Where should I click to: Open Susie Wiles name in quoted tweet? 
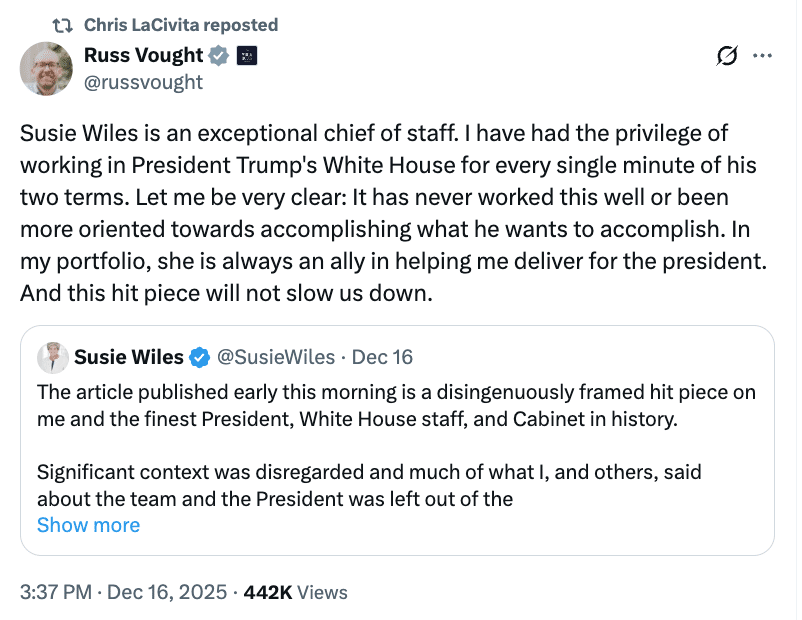point(129,357)
